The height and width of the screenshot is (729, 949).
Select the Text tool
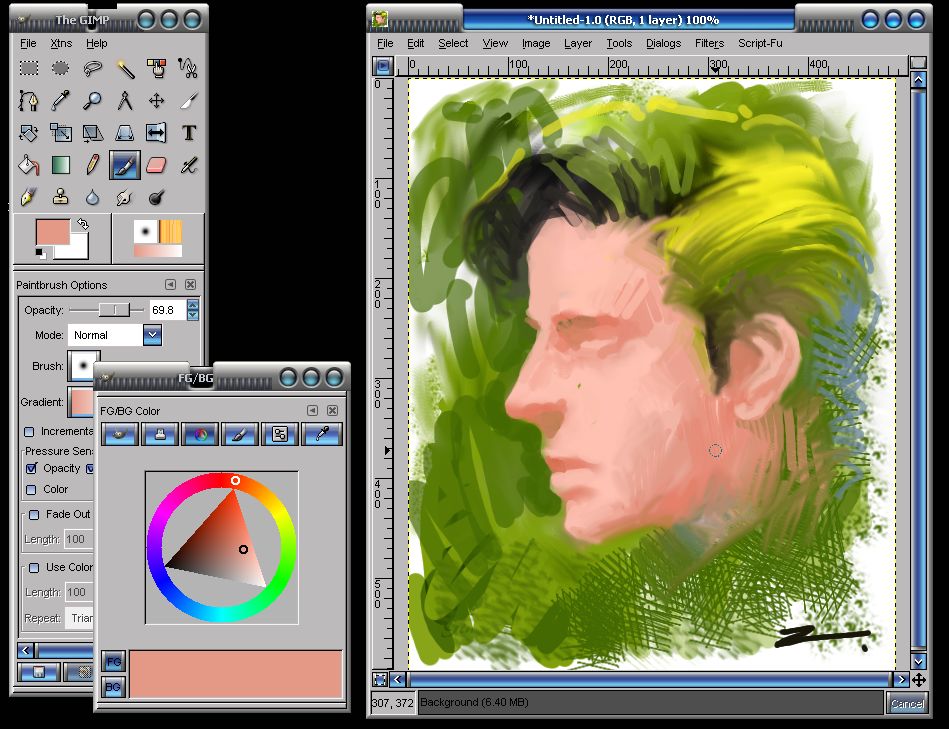click(188, 132)
